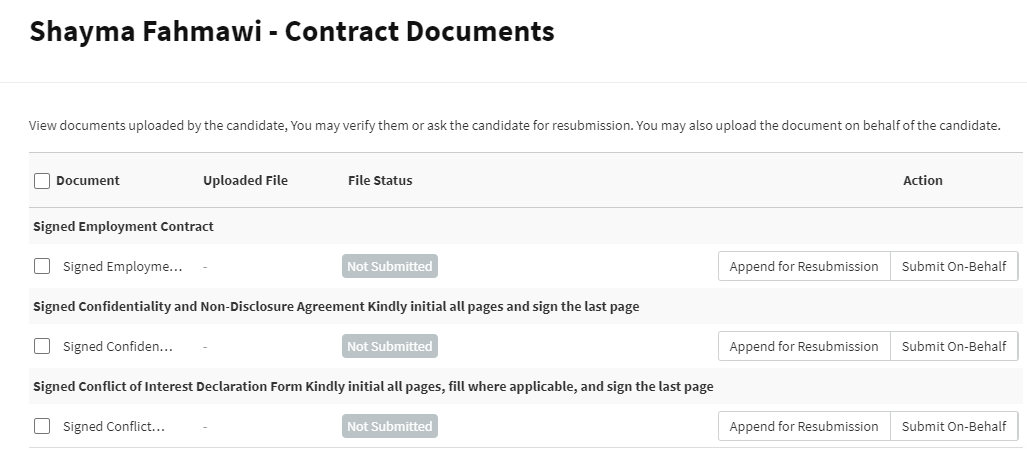Open the 'Signed Conflict...' document entry
The image size is (1027, 449).
point(114,426)
